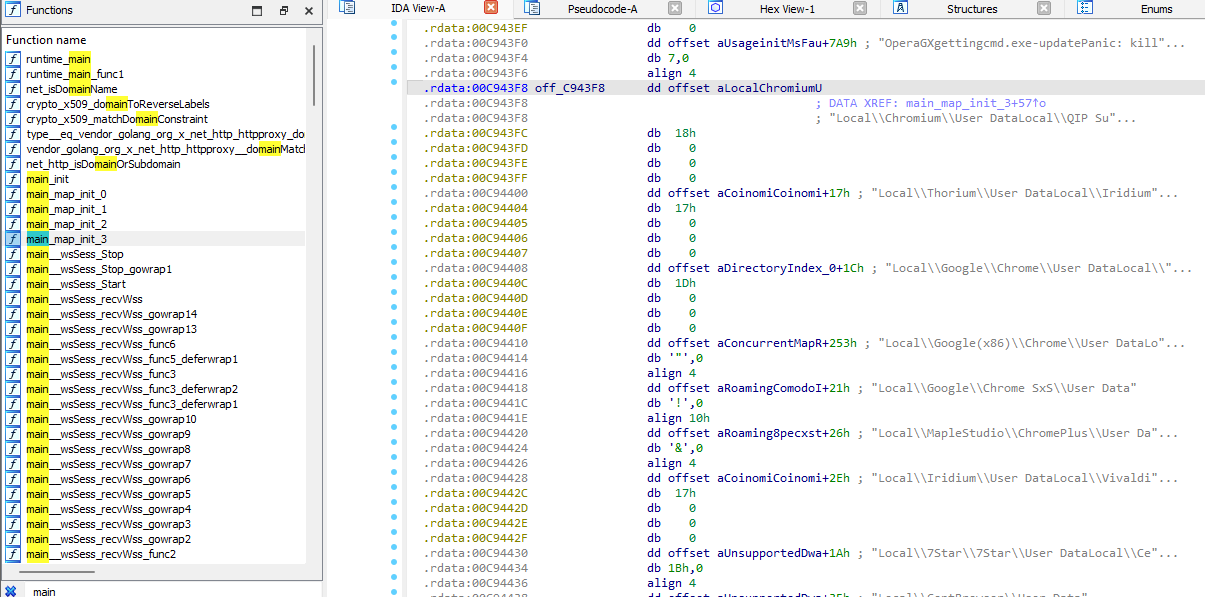Viewport: 1205px width, 597px height.
Task: Click the off_C943F8 label
Action: [x=570, y=88]
